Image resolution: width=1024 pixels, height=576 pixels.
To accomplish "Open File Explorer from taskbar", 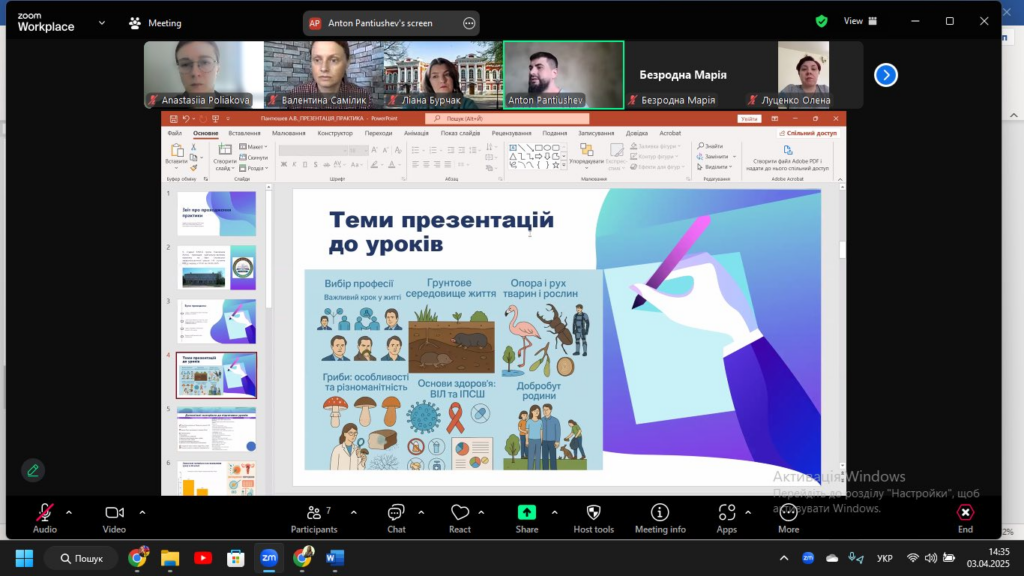I will [170, 558].
